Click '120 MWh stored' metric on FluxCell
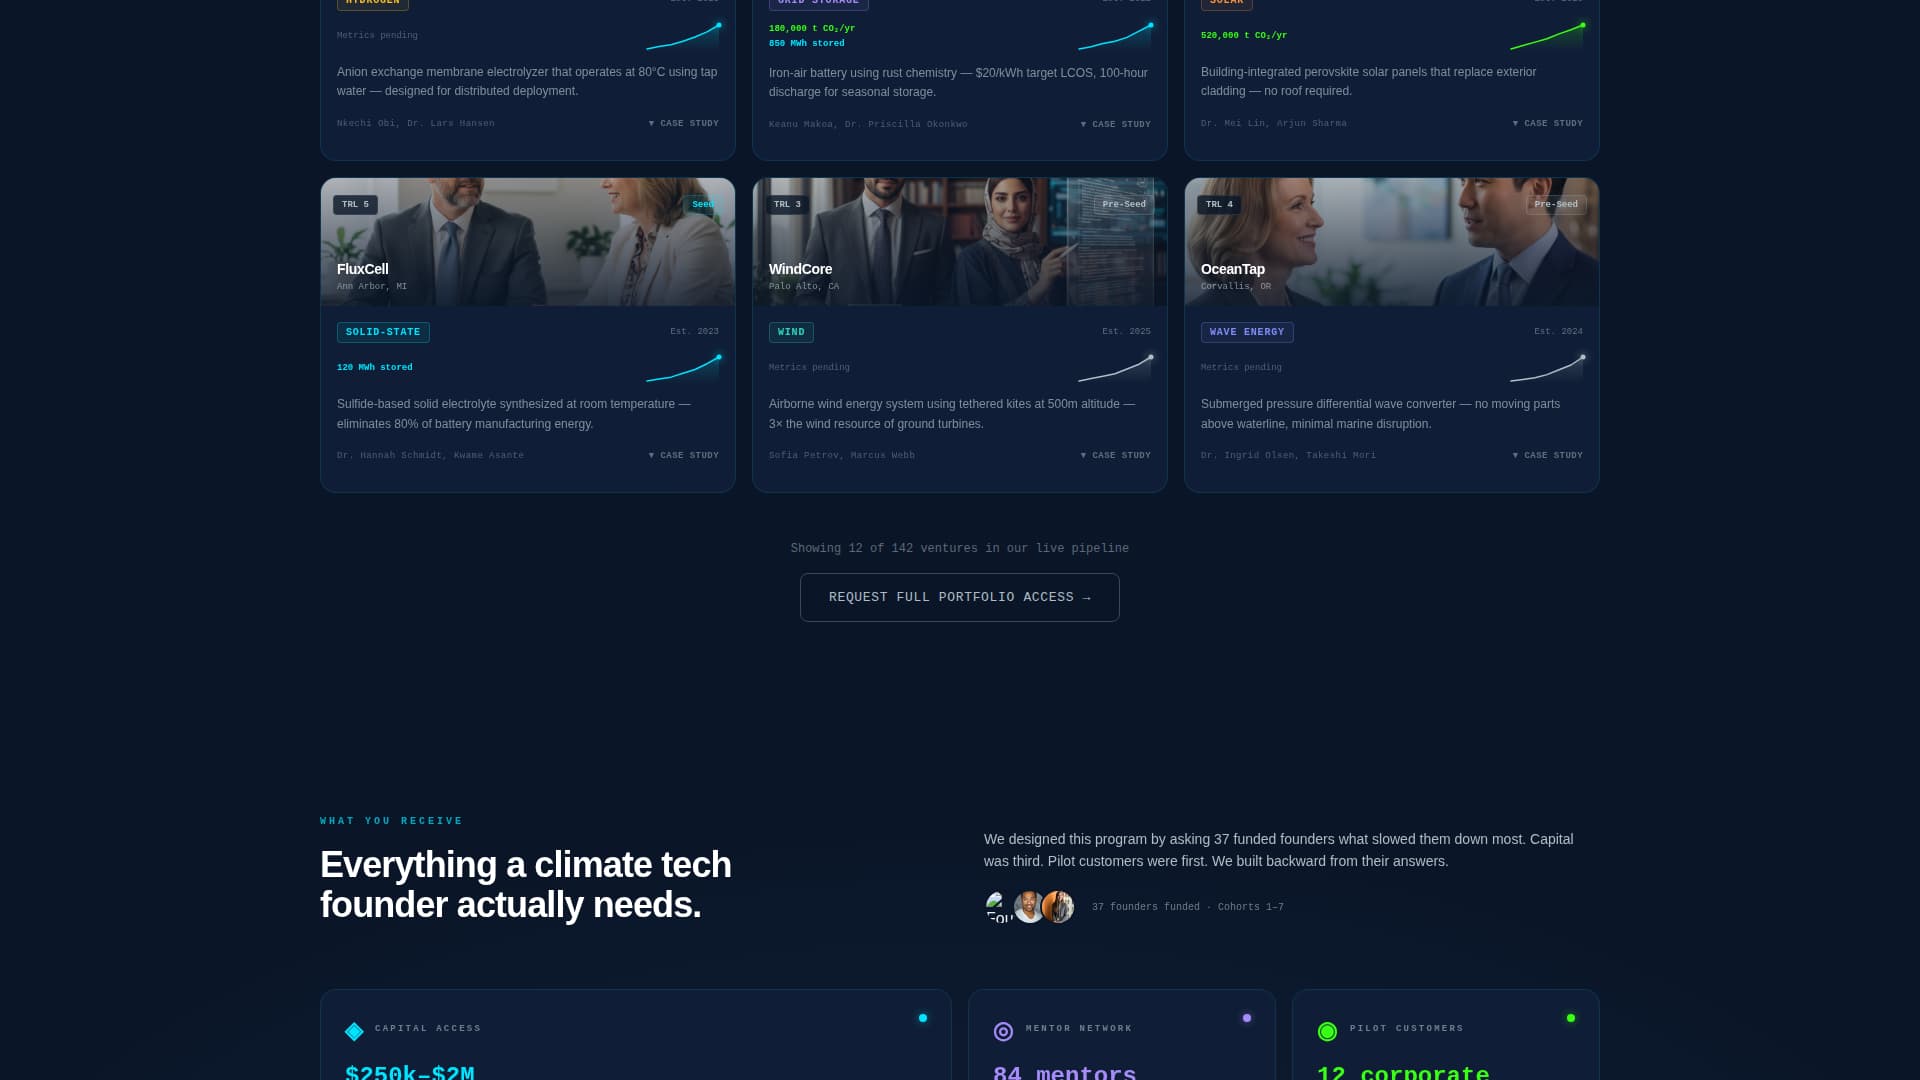Image resolution: width=1920 pixels, height=1080 pixels. (375, 367)
